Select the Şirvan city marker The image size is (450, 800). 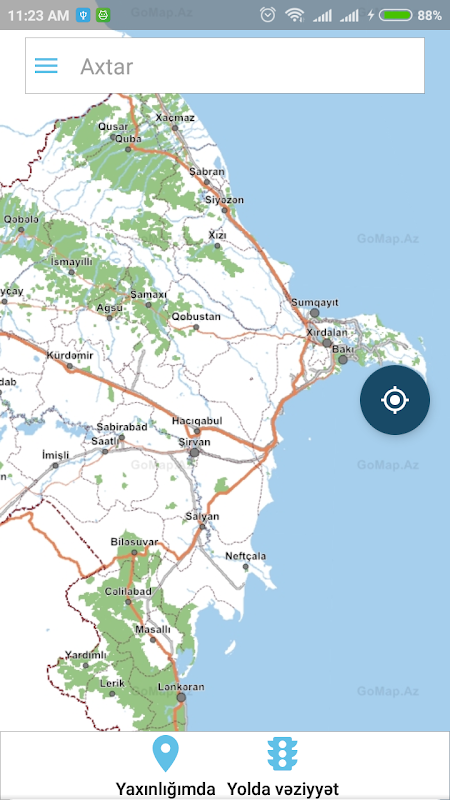tap(194, 453)
